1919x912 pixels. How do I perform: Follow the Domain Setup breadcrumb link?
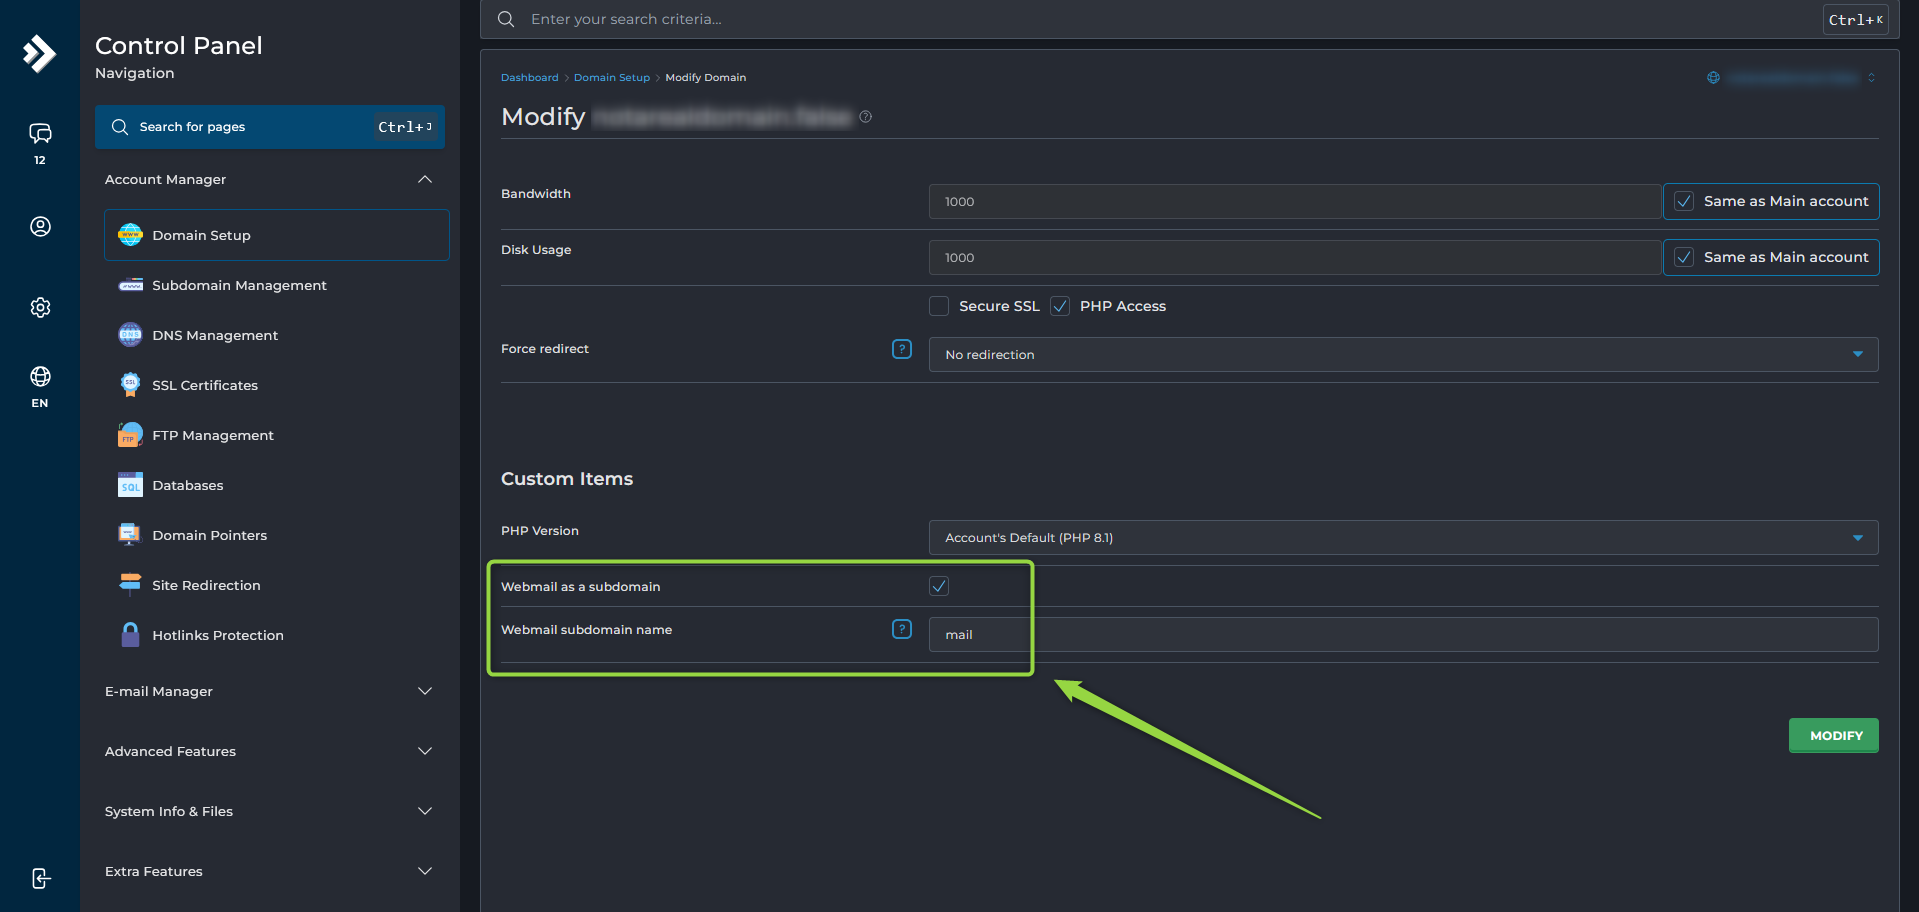(611, 78)
